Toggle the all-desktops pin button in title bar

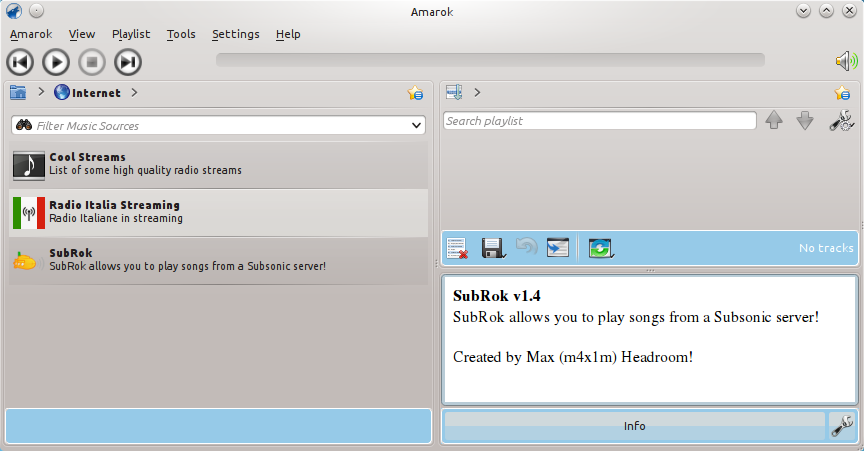click(36, 11)
